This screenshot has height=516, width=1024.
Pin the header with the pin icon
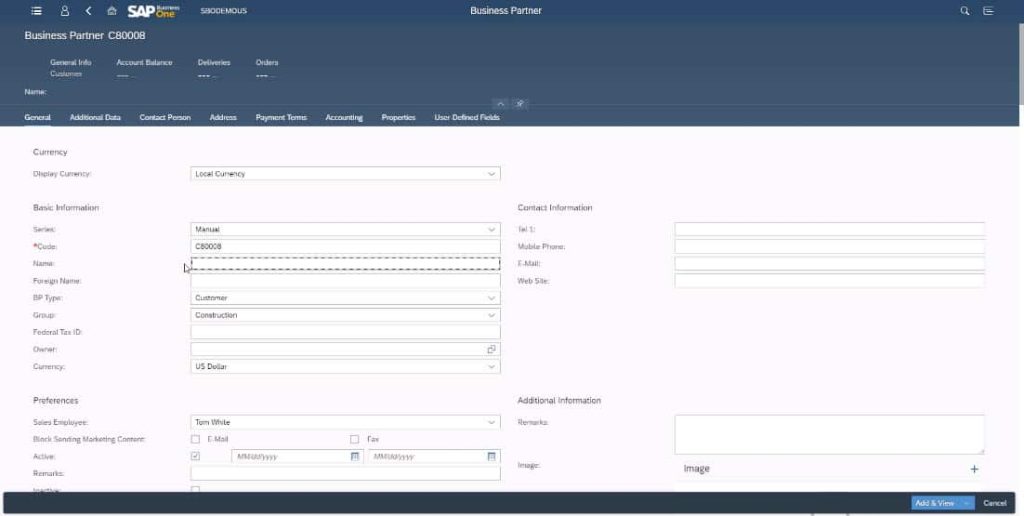point(520,103)
